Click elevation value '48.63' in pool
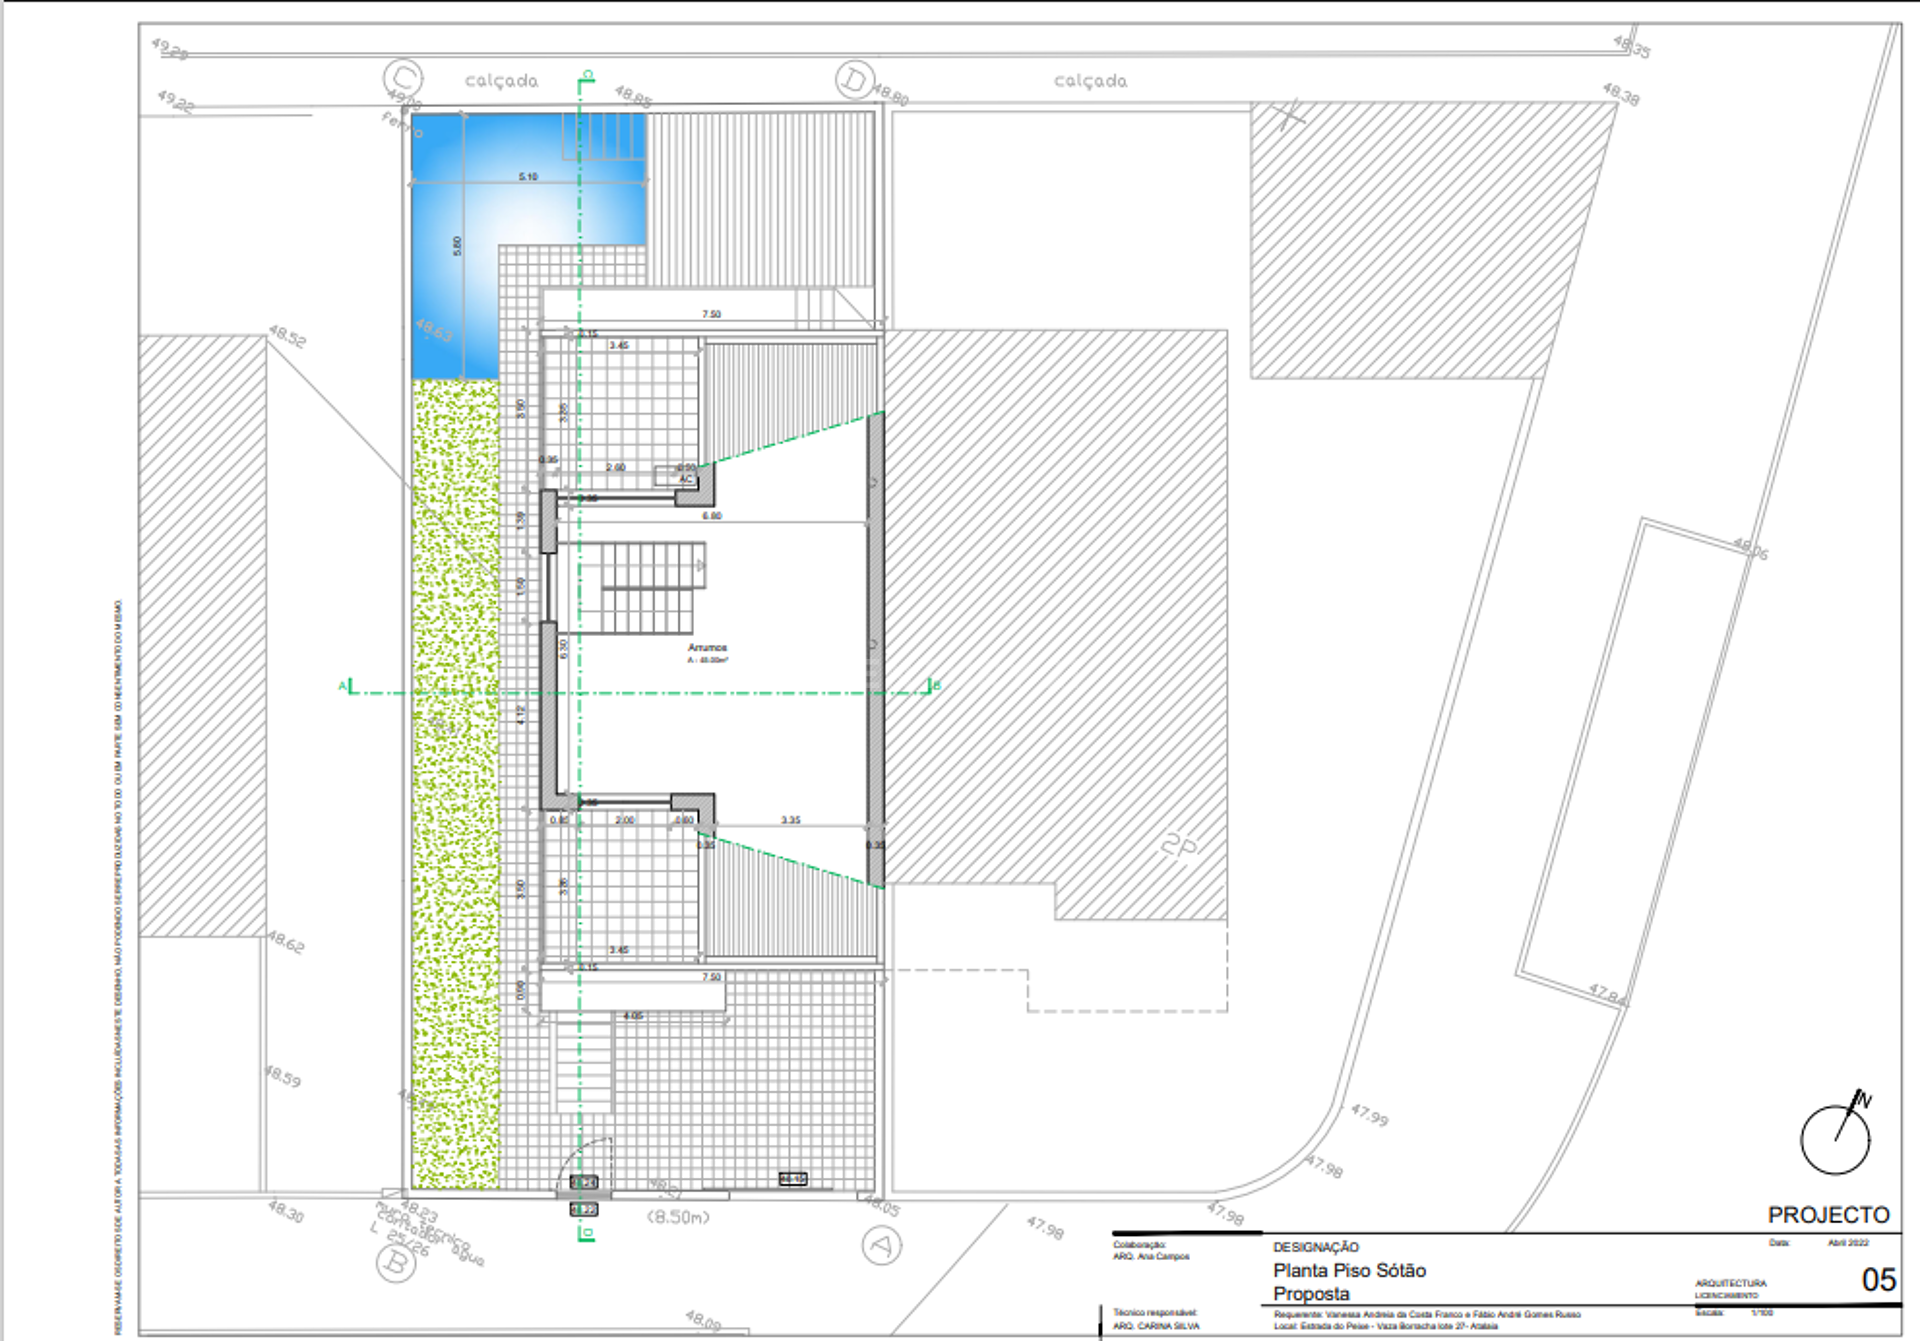The height and width of the screenshot is (1341, 1920). pos(433,330)
